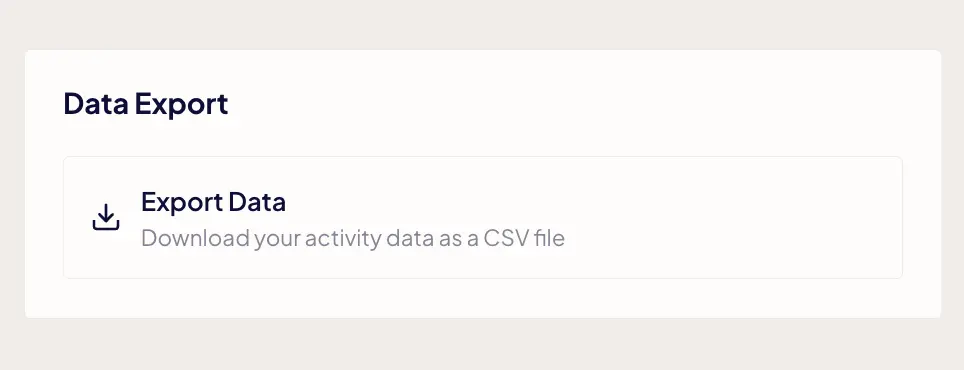The height and width of the screenshot is (370, 964).
Task: Choose the Export Data row in the panel
Action: click(483, 217)
